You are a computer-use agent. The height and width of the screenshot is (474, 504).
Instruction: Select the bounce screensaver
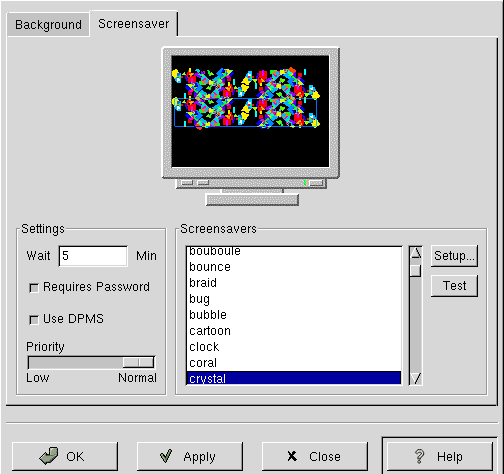294,267
